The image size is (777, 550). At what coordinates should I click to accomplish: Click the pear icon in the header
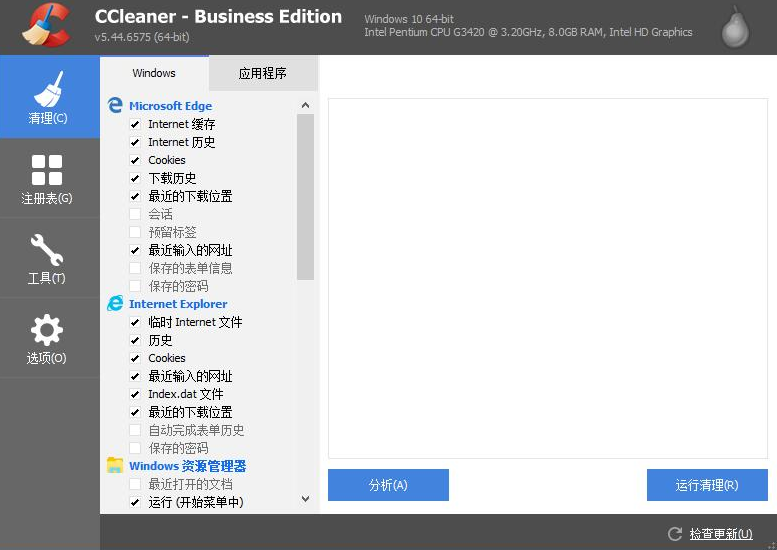(x=735, y=27)
